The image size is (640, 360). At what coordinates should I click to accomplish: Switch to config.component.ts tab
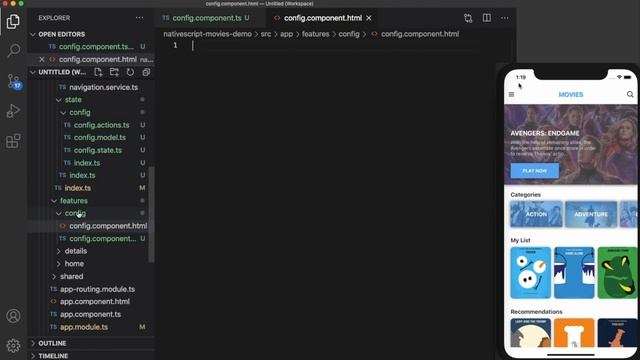(206, 18)
